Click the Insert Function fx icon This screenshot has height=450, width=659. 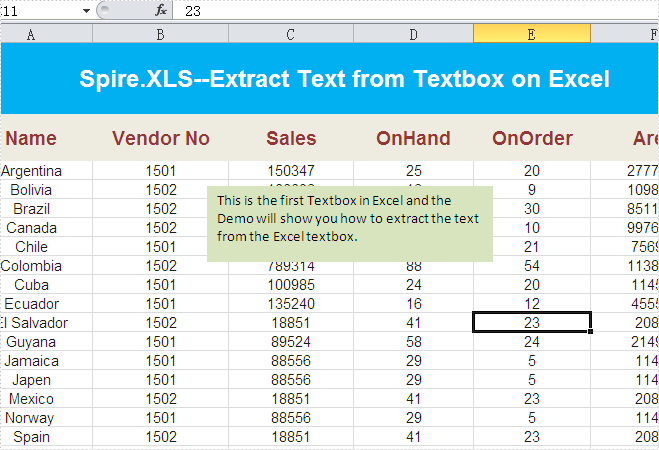point(161,11)
